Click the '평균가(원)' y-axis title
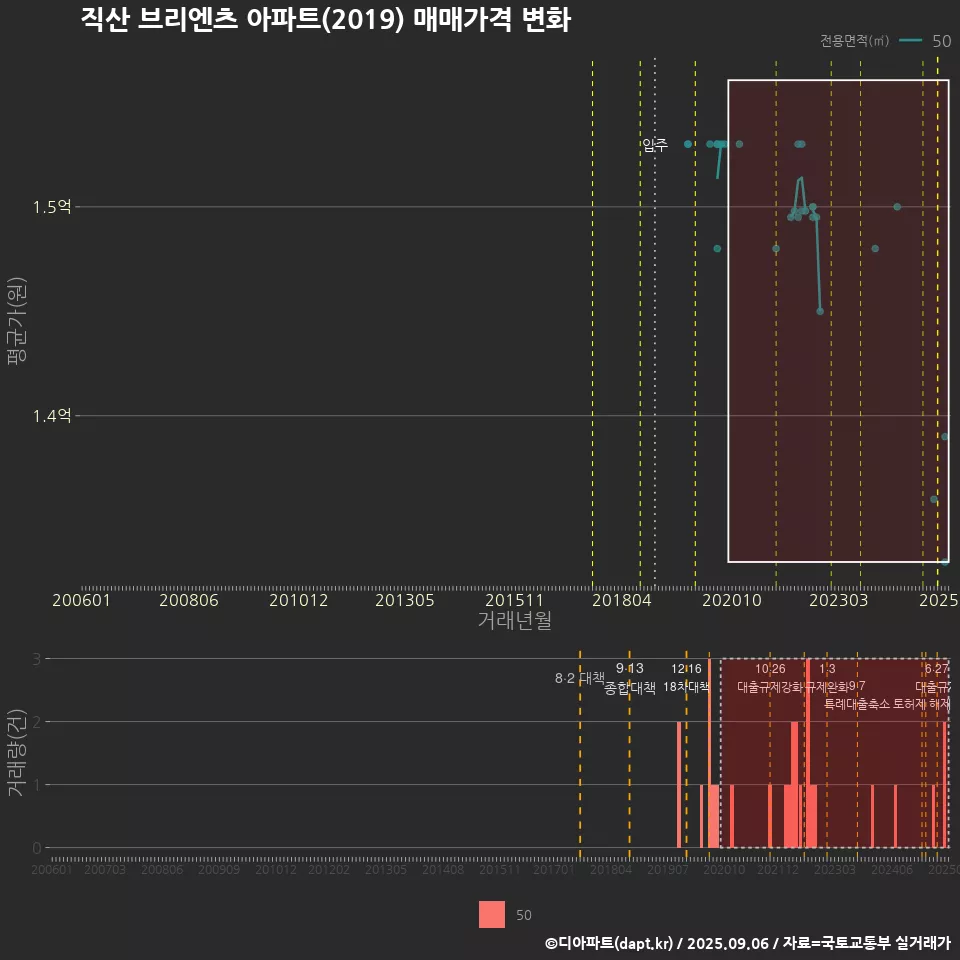 pyautogui.click(x=17, y=321)
